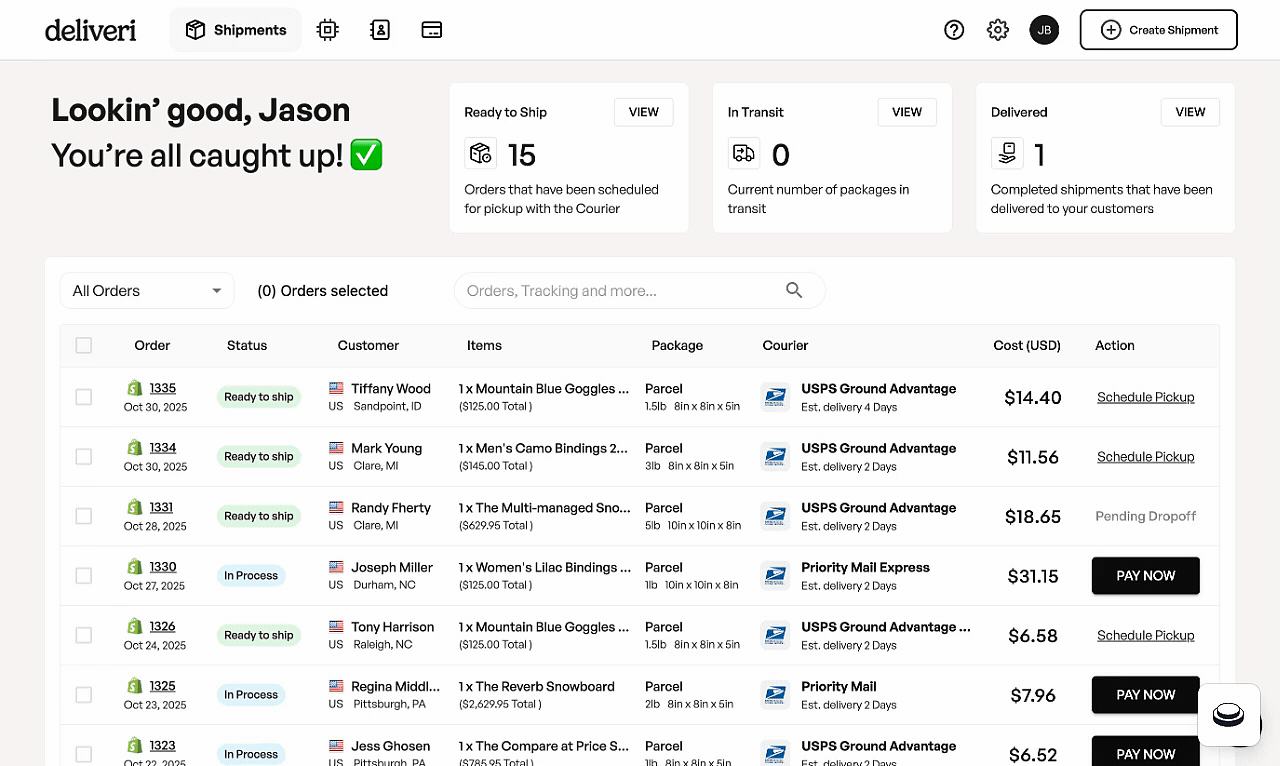The height and width of the screenshot is (766, 1280).
Task: Pay now for Joseph Miller's order
Action: 1146,576
